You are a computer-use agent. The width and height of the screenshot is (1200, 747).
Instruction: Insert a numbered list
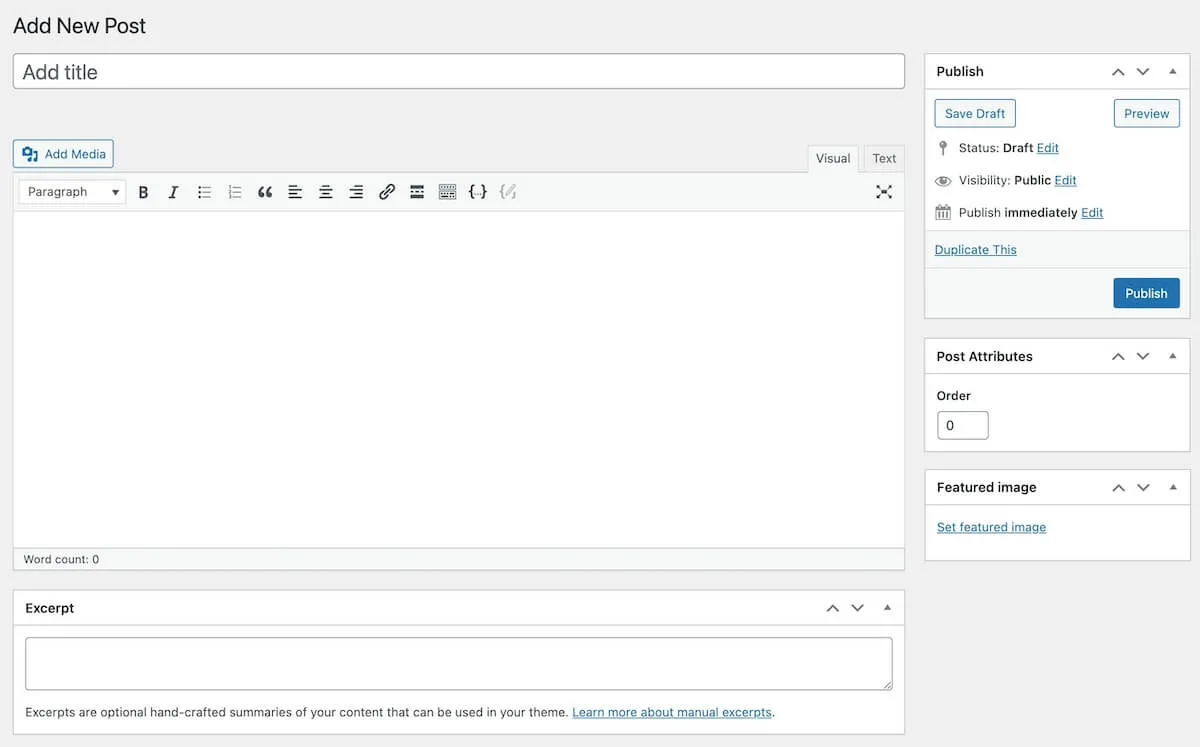pos(234,191)
